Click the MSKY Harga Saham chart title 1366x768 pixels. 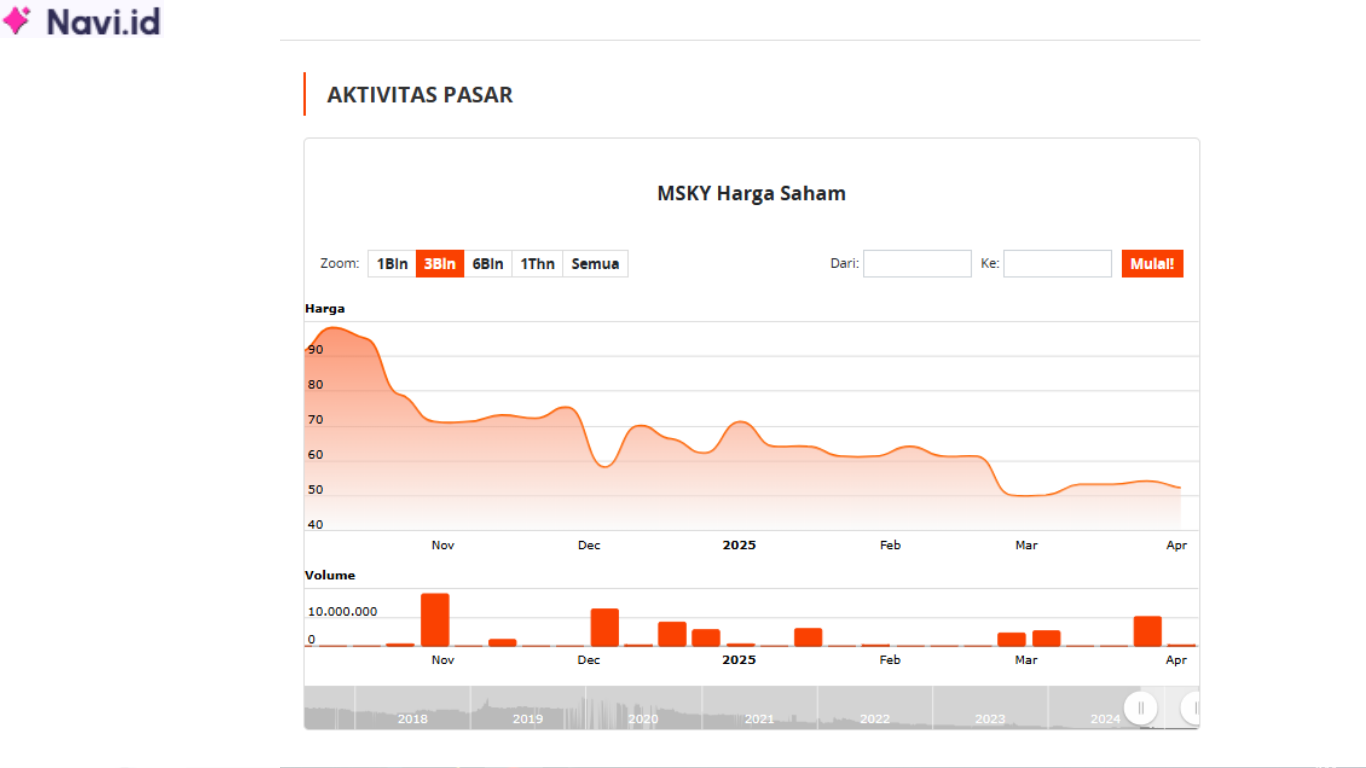coord(751,193)
